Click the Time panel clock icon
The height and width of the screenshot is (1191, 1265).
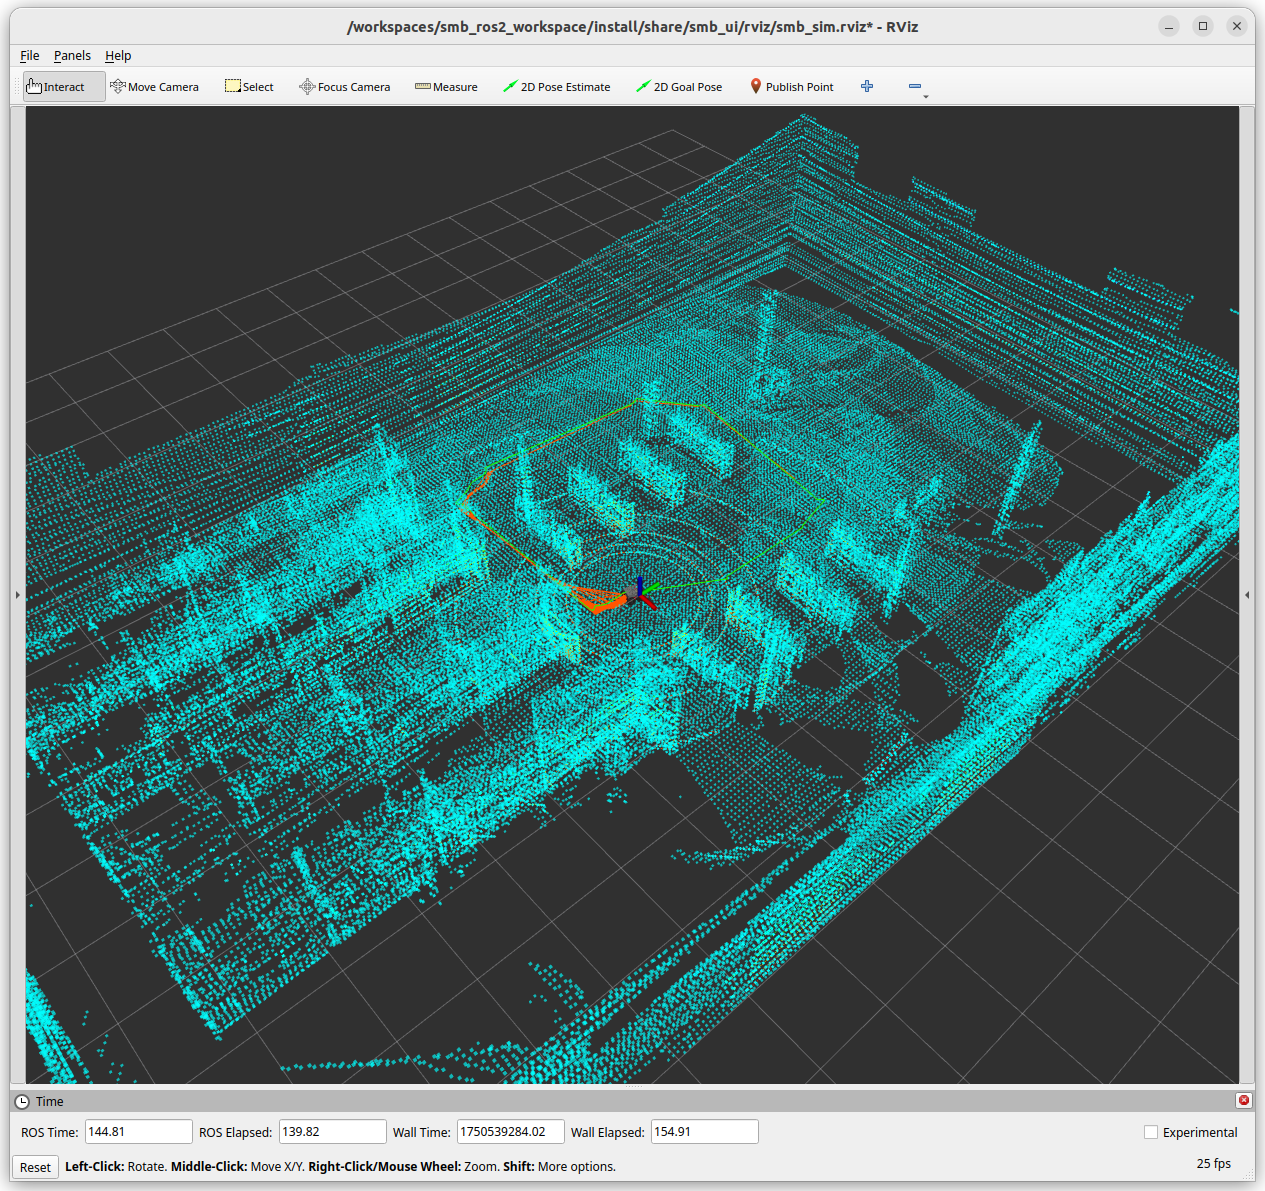click(22, 1101)
